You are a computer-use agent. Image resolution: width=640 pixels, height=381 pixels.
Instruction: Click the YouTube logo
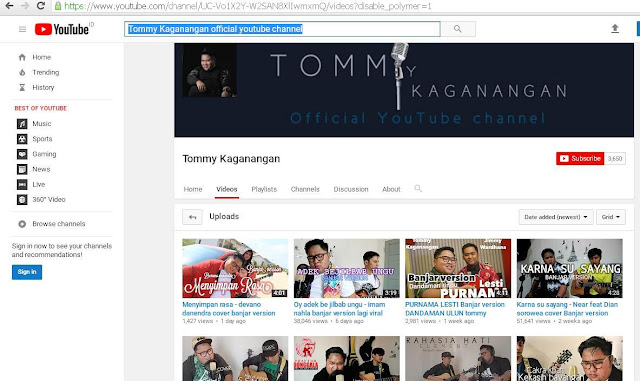tap(62, 29)
